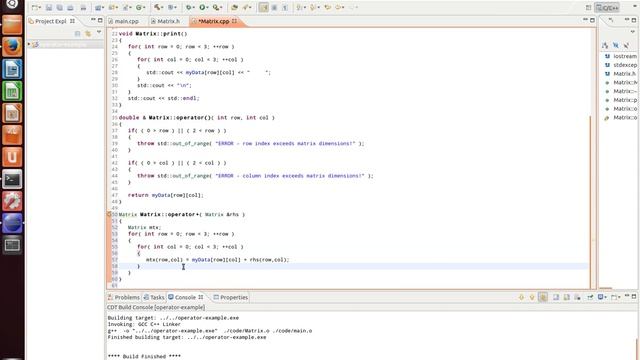Select the Project Explorer tab
640x360 pixels.
pos(51,21)
